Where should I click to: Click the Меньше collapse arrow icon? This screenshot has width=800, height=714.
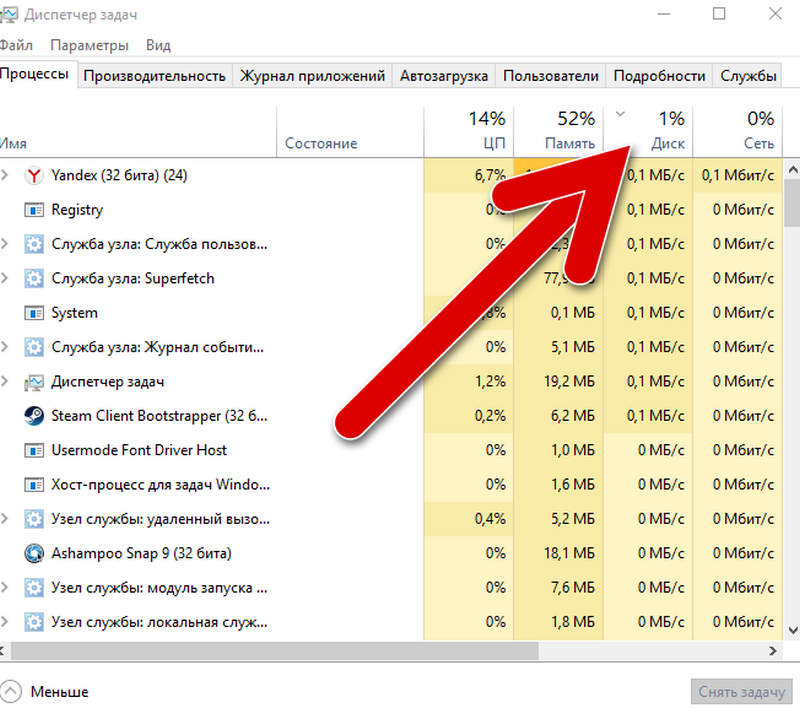pyautogui.click(x=10, y=692)
